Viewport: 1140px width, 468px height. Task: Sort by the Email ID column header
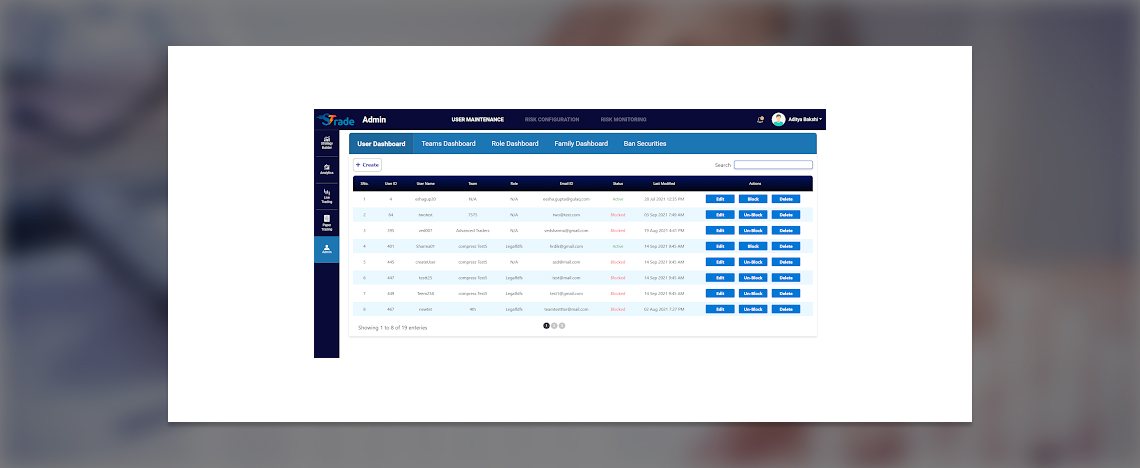point(566,184)
